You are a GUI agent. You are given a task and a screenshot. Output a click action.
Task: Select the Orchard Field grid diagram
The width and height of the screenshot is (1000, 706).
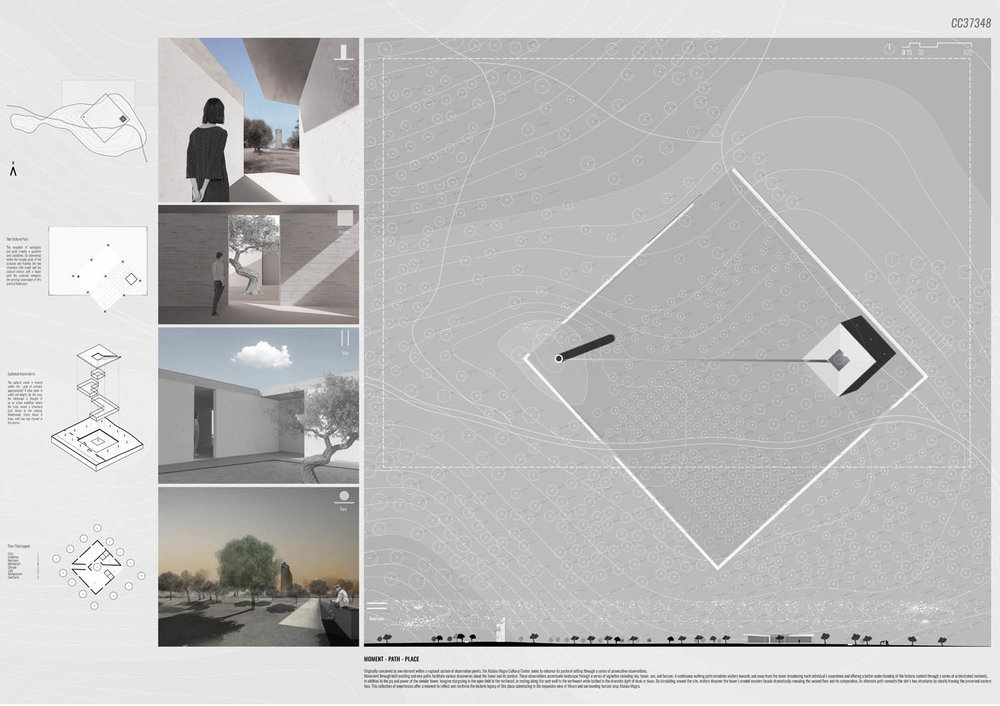[x=98, y=269]
